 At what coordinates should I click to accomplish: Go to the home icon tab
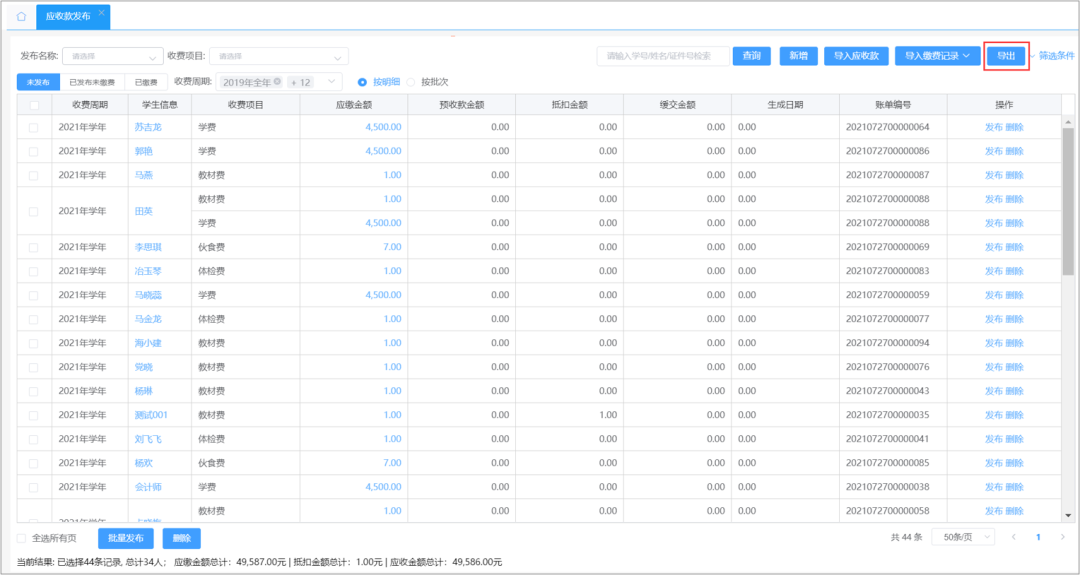click(21, 16)
